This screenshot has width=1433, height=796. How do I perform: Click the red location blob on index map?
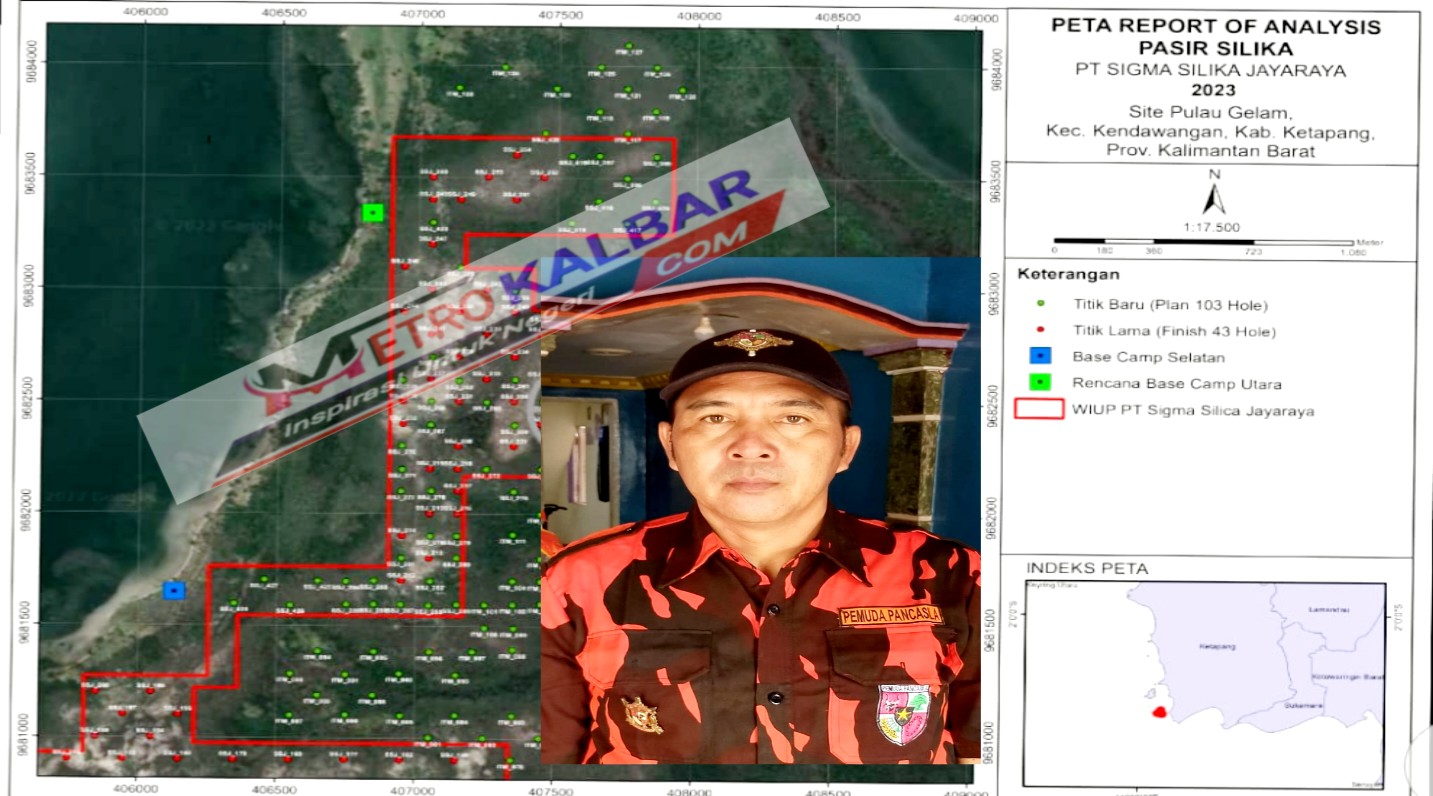[x=1159, y=712]
